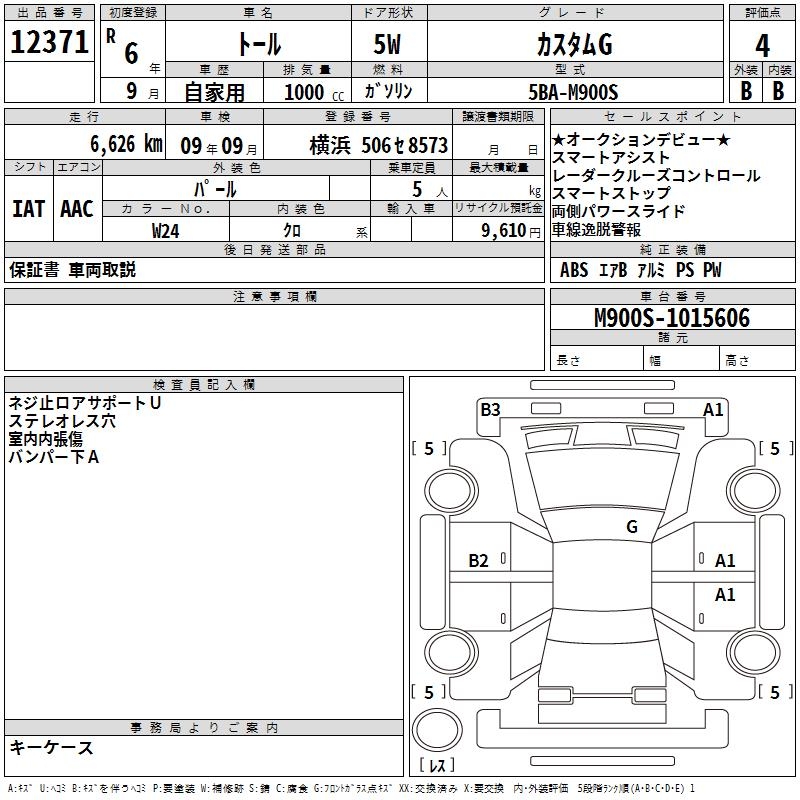Image resolution: width=800 pixels, height=800 pixels.
Task: Select the rear-right wheel circle on diagram
Action: [x=754, y=652]
